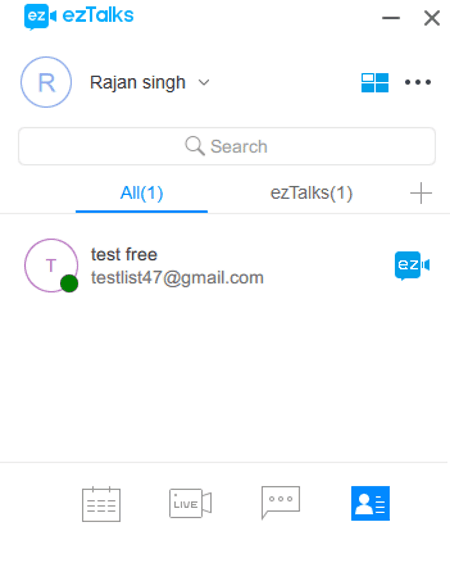
Task: Open the meetings schedule calendar icon
Action: (101, 504)
